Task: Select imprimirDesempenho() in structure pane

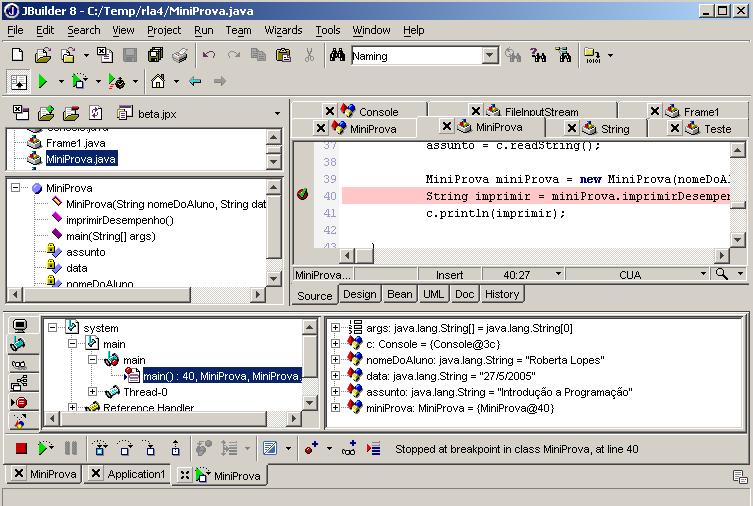Action: point(120,220)
